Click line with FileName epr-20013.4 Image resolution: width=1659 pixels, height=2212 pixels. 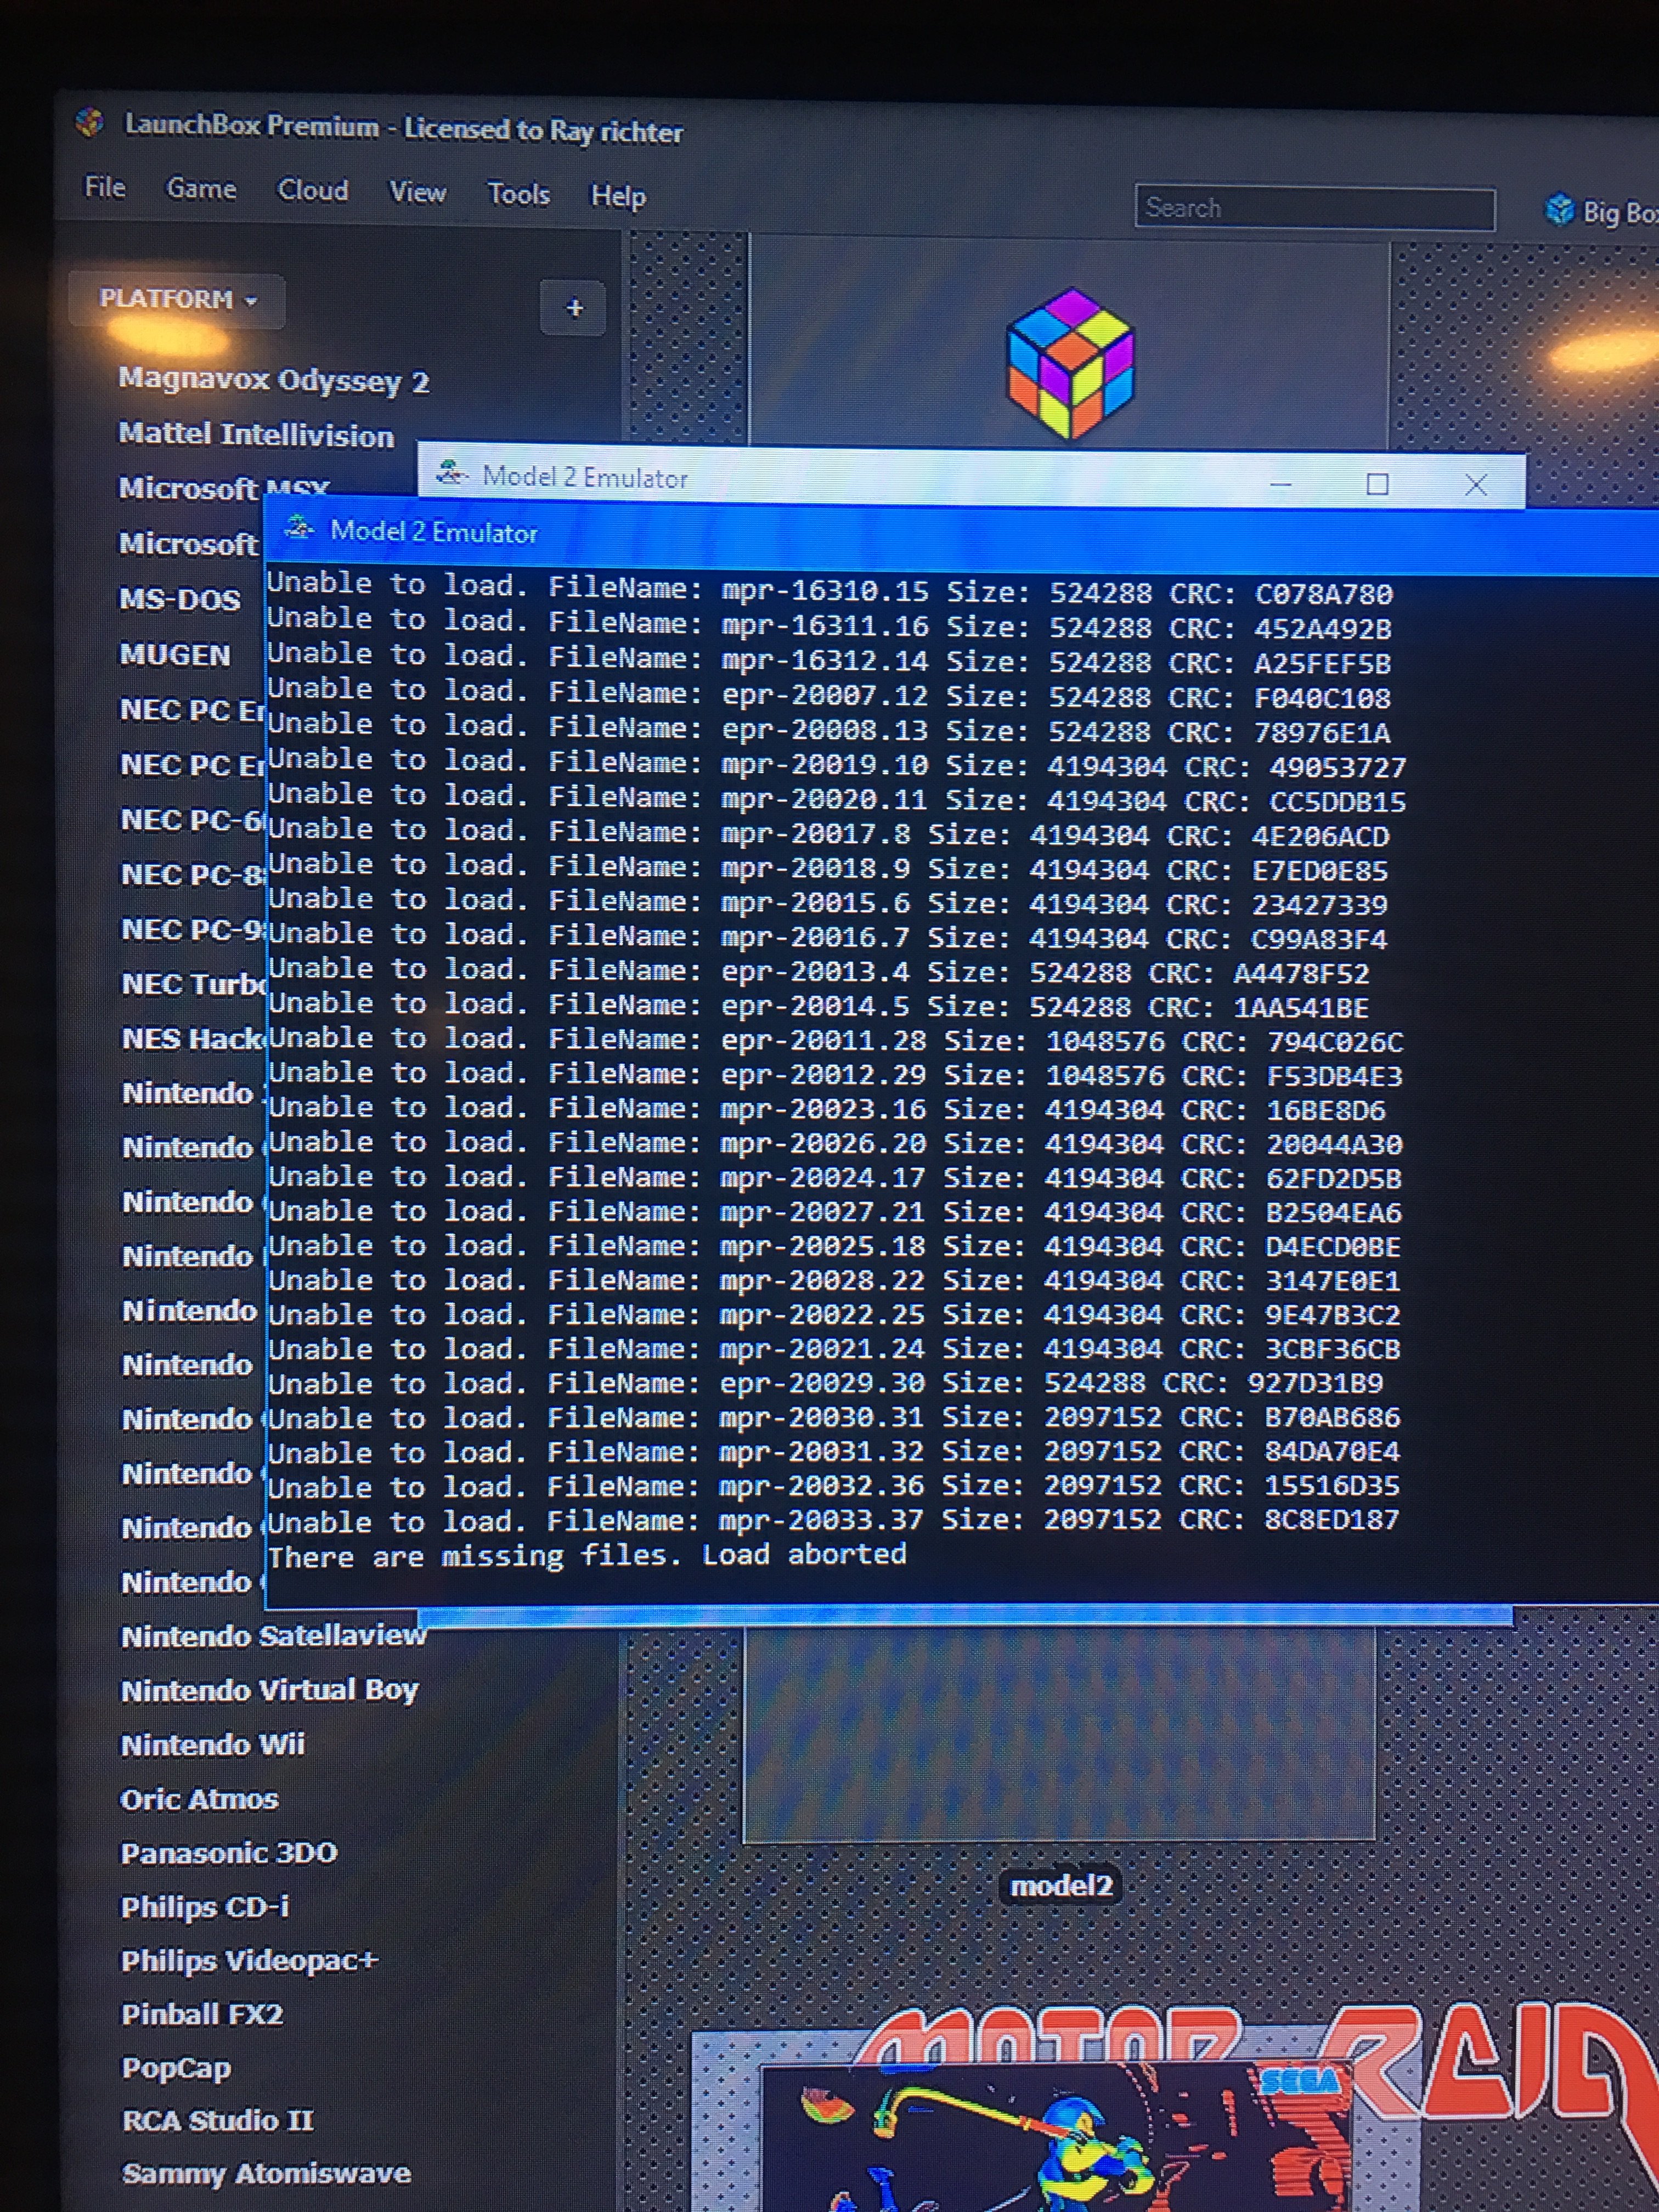[818, 971]
